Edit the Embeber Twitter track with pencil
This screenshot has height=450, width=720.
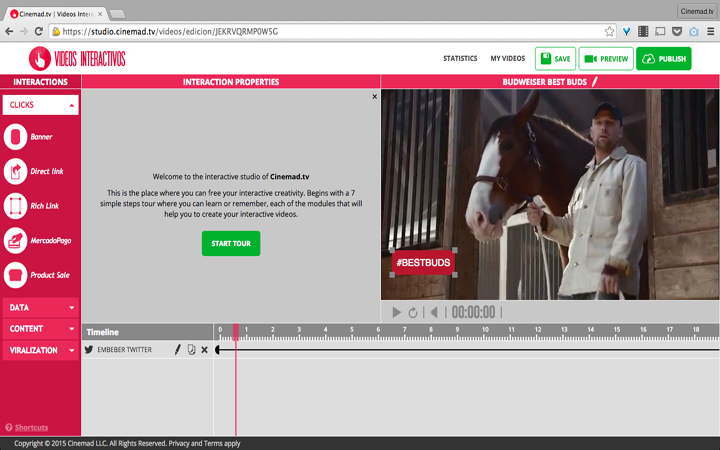[178, 350]
